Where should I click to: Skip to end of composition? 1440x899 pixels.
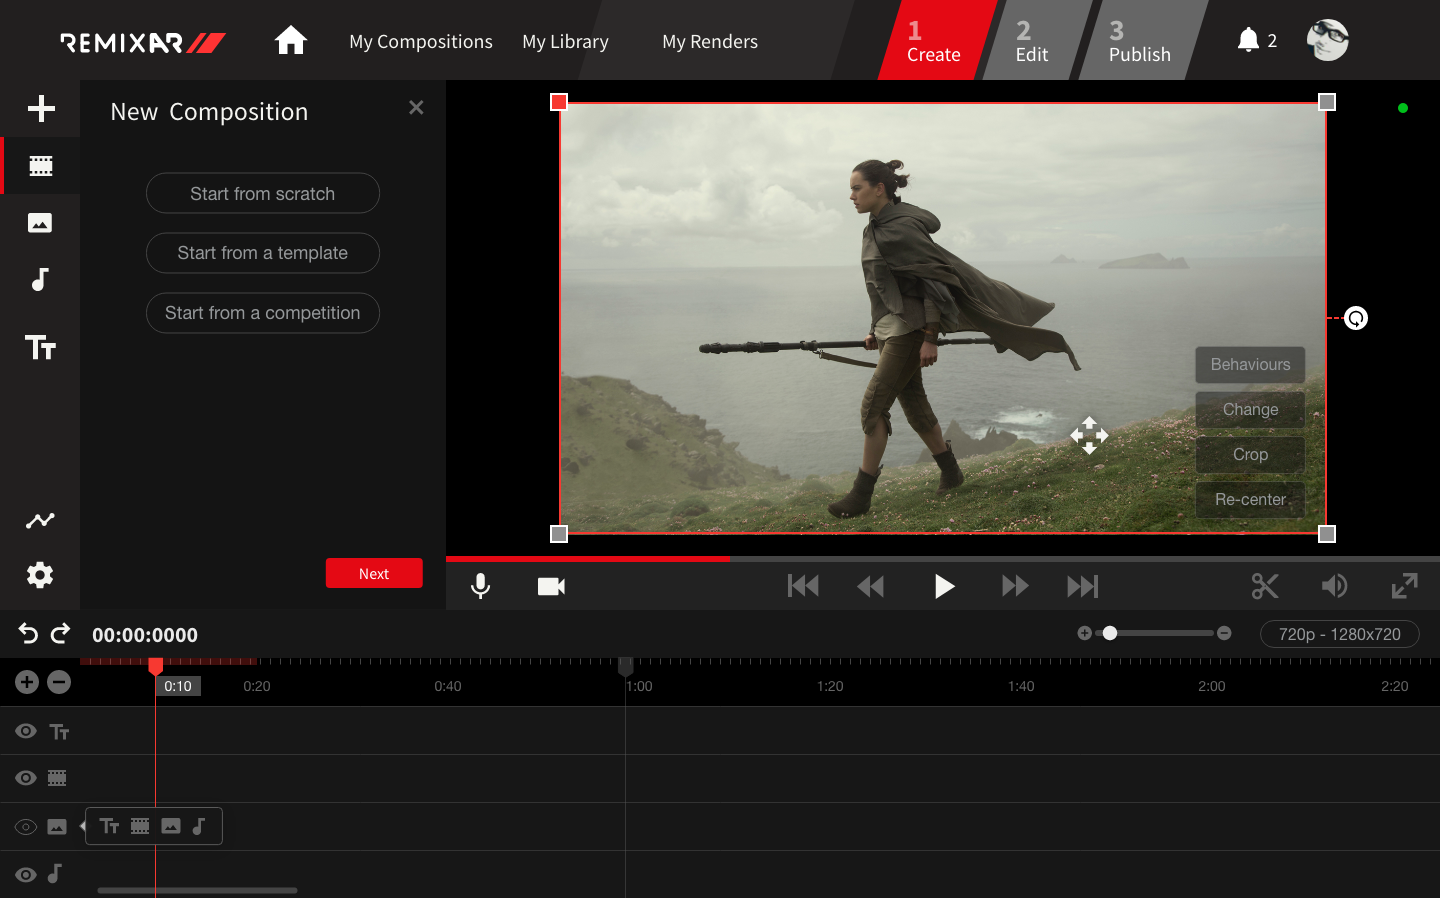point(1083,586)
